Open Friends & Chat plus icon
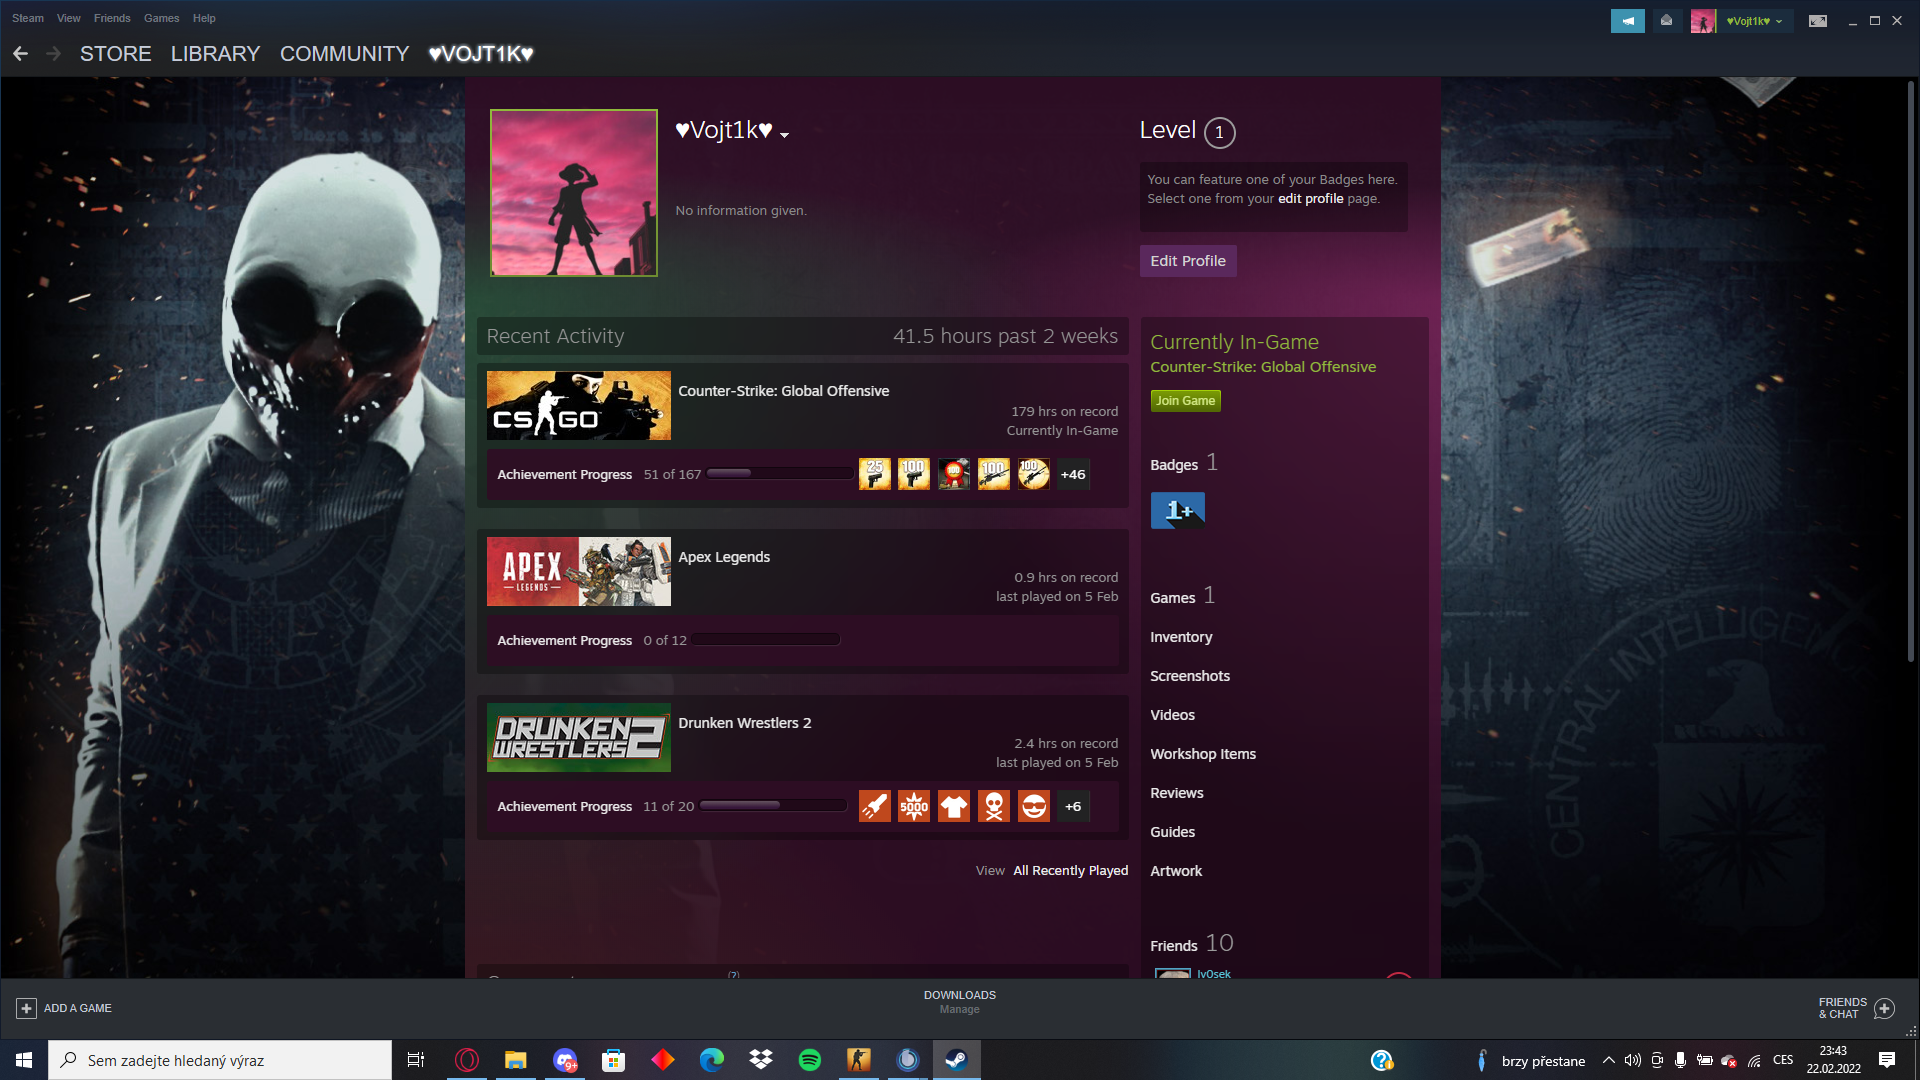The image size is (1920, 1080). coord(1884,1008)
